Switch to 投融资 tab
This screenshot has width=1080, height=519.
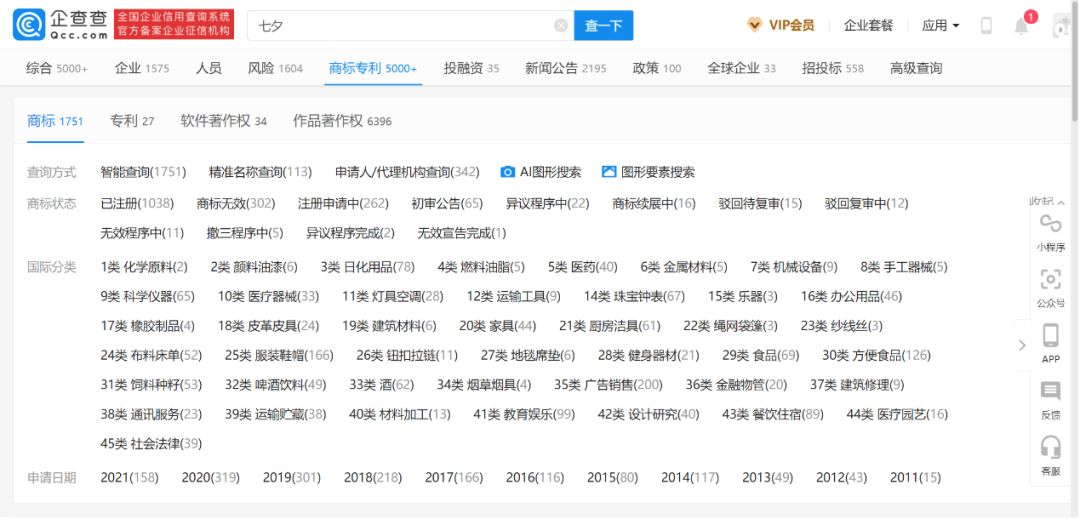pos(472,68)
